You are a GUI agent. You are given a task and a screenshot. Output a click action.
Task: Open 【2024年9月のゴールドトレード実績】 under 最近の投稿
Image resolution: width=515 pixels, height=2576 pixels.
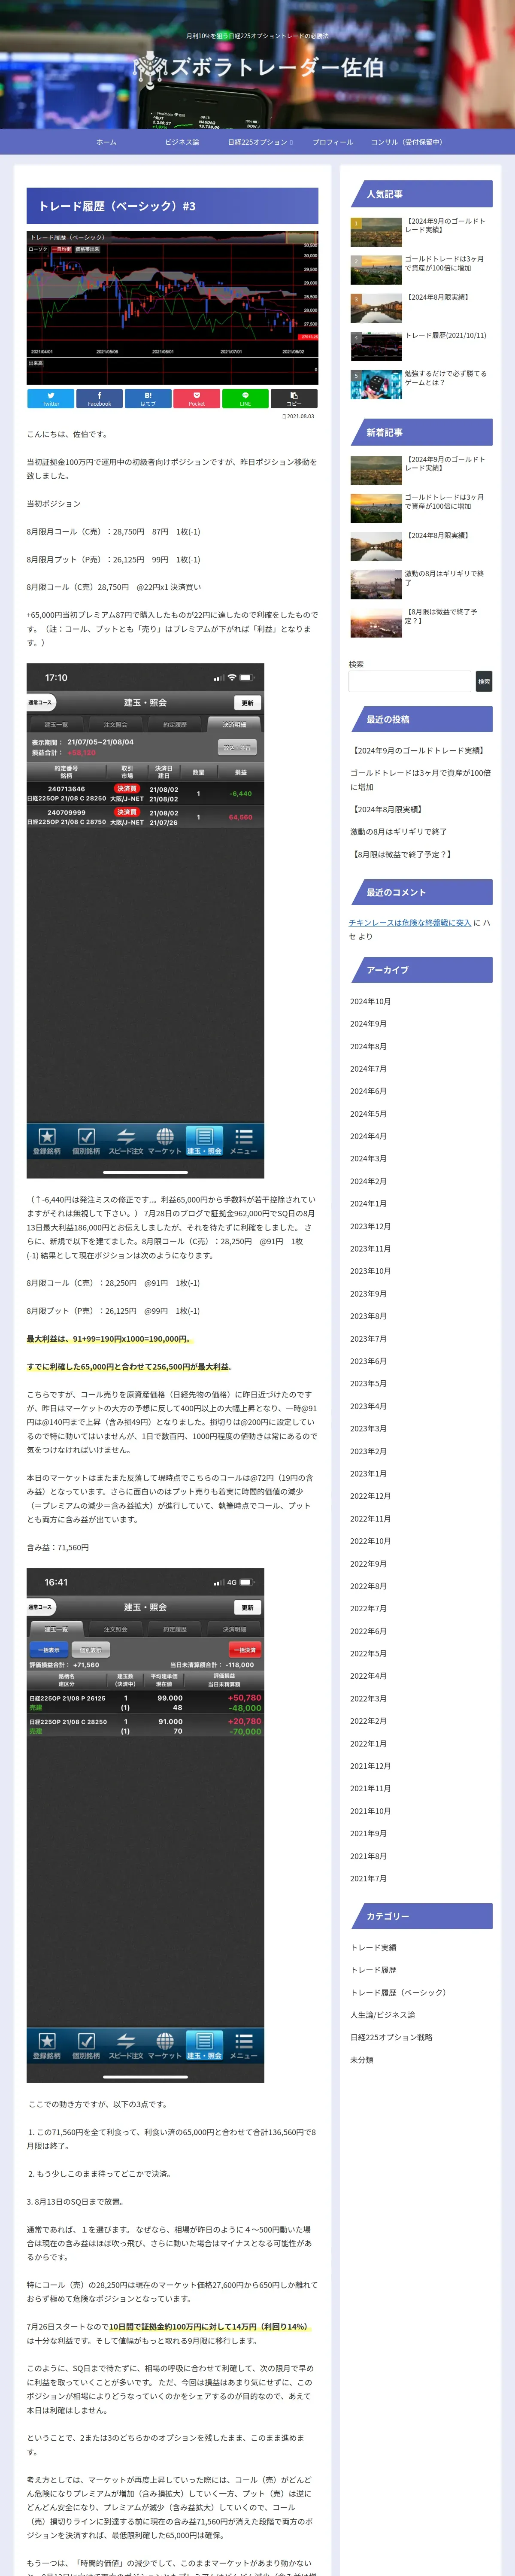418,750
